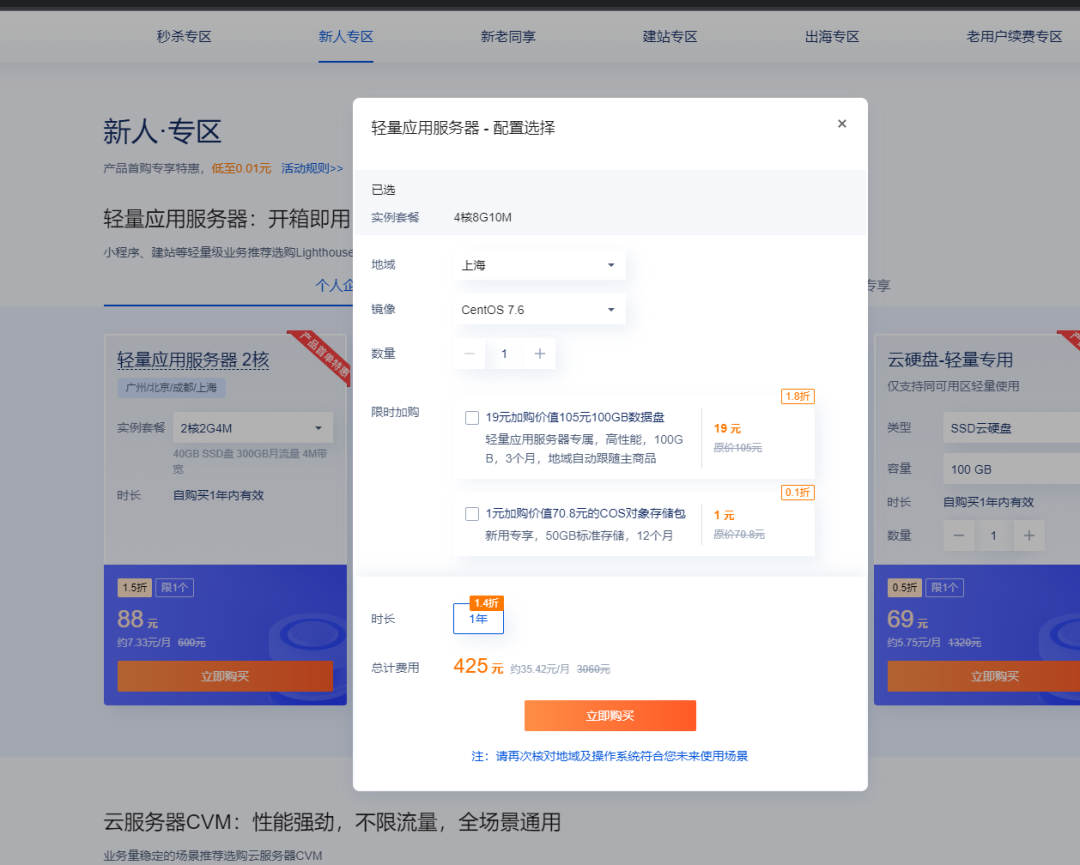This screenshot has width=1080, height=865.
Task: Open the 老用户续费专区 tab
Action: tap(1014, 37)
